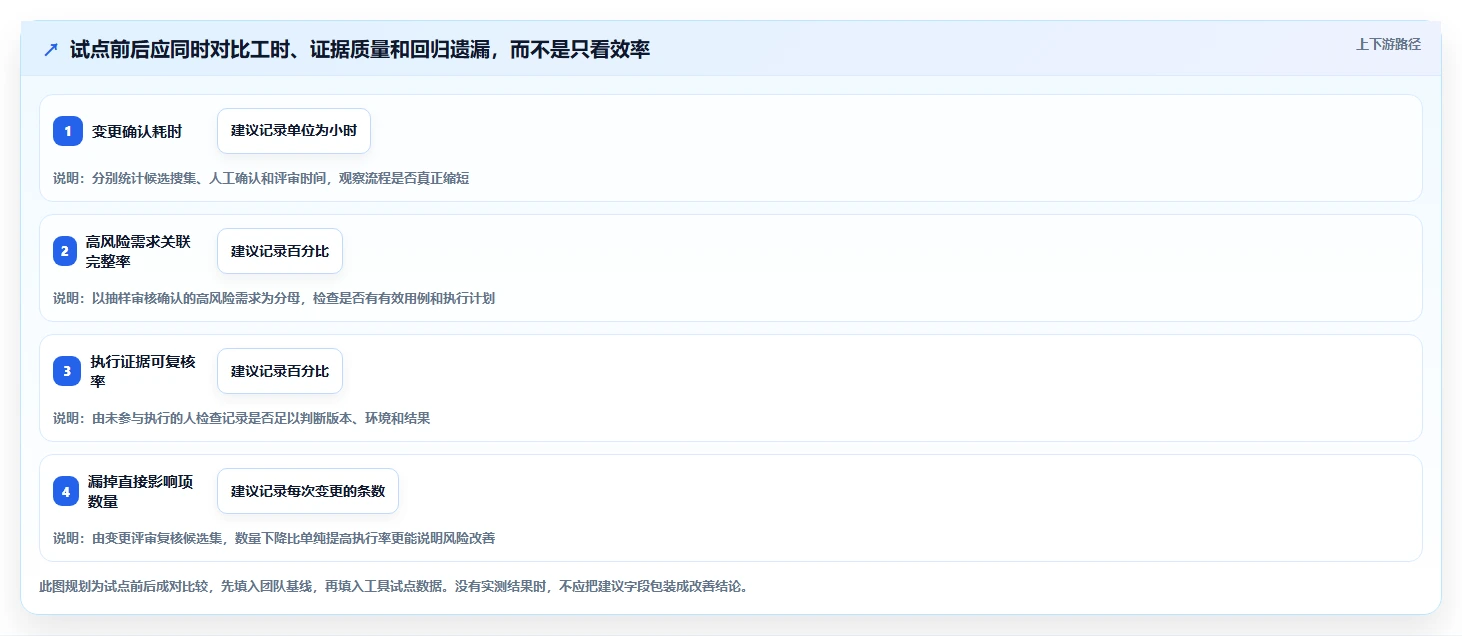Viewport: 1462px width, 636px height.
Task: Select number badge 1 for 变更确认耗时
Action: (68, 131)
